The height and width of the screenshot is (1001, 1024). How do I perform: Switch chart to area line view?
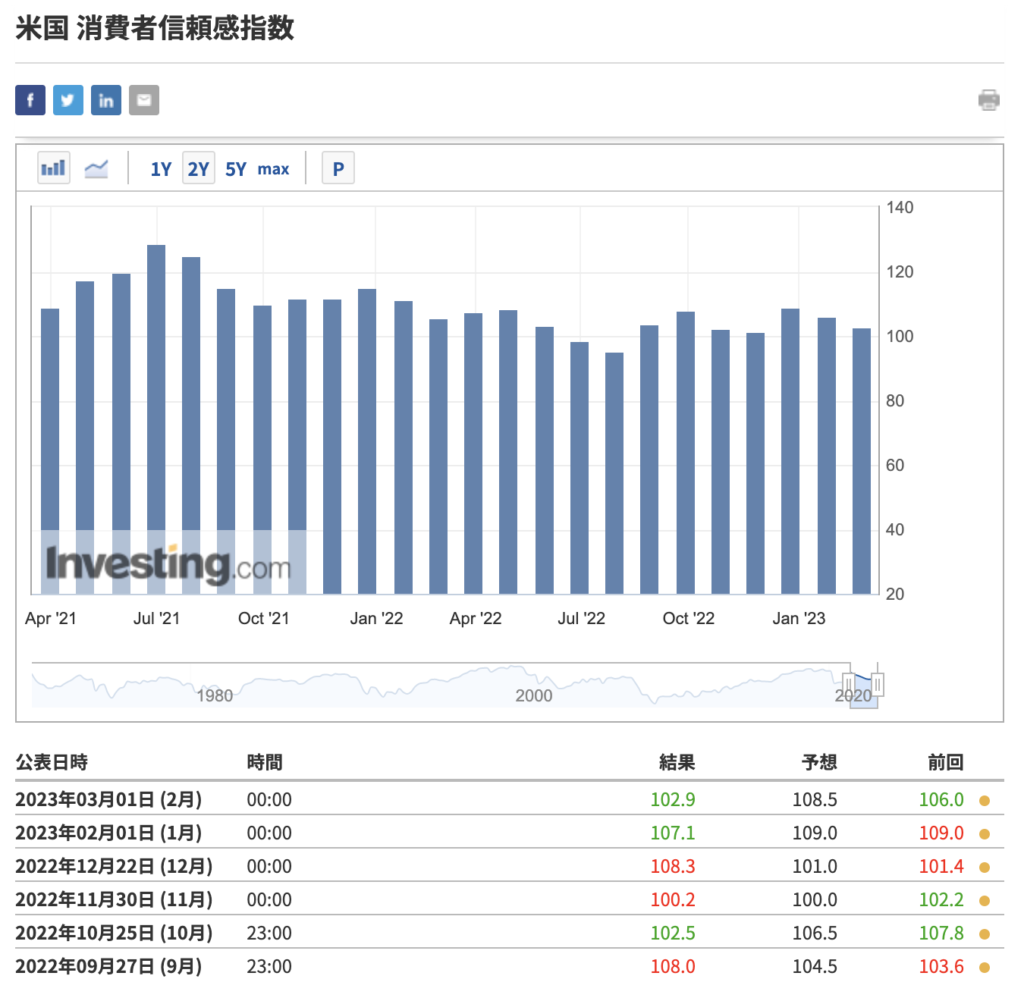pyautogui.click(x=96, y=168)
